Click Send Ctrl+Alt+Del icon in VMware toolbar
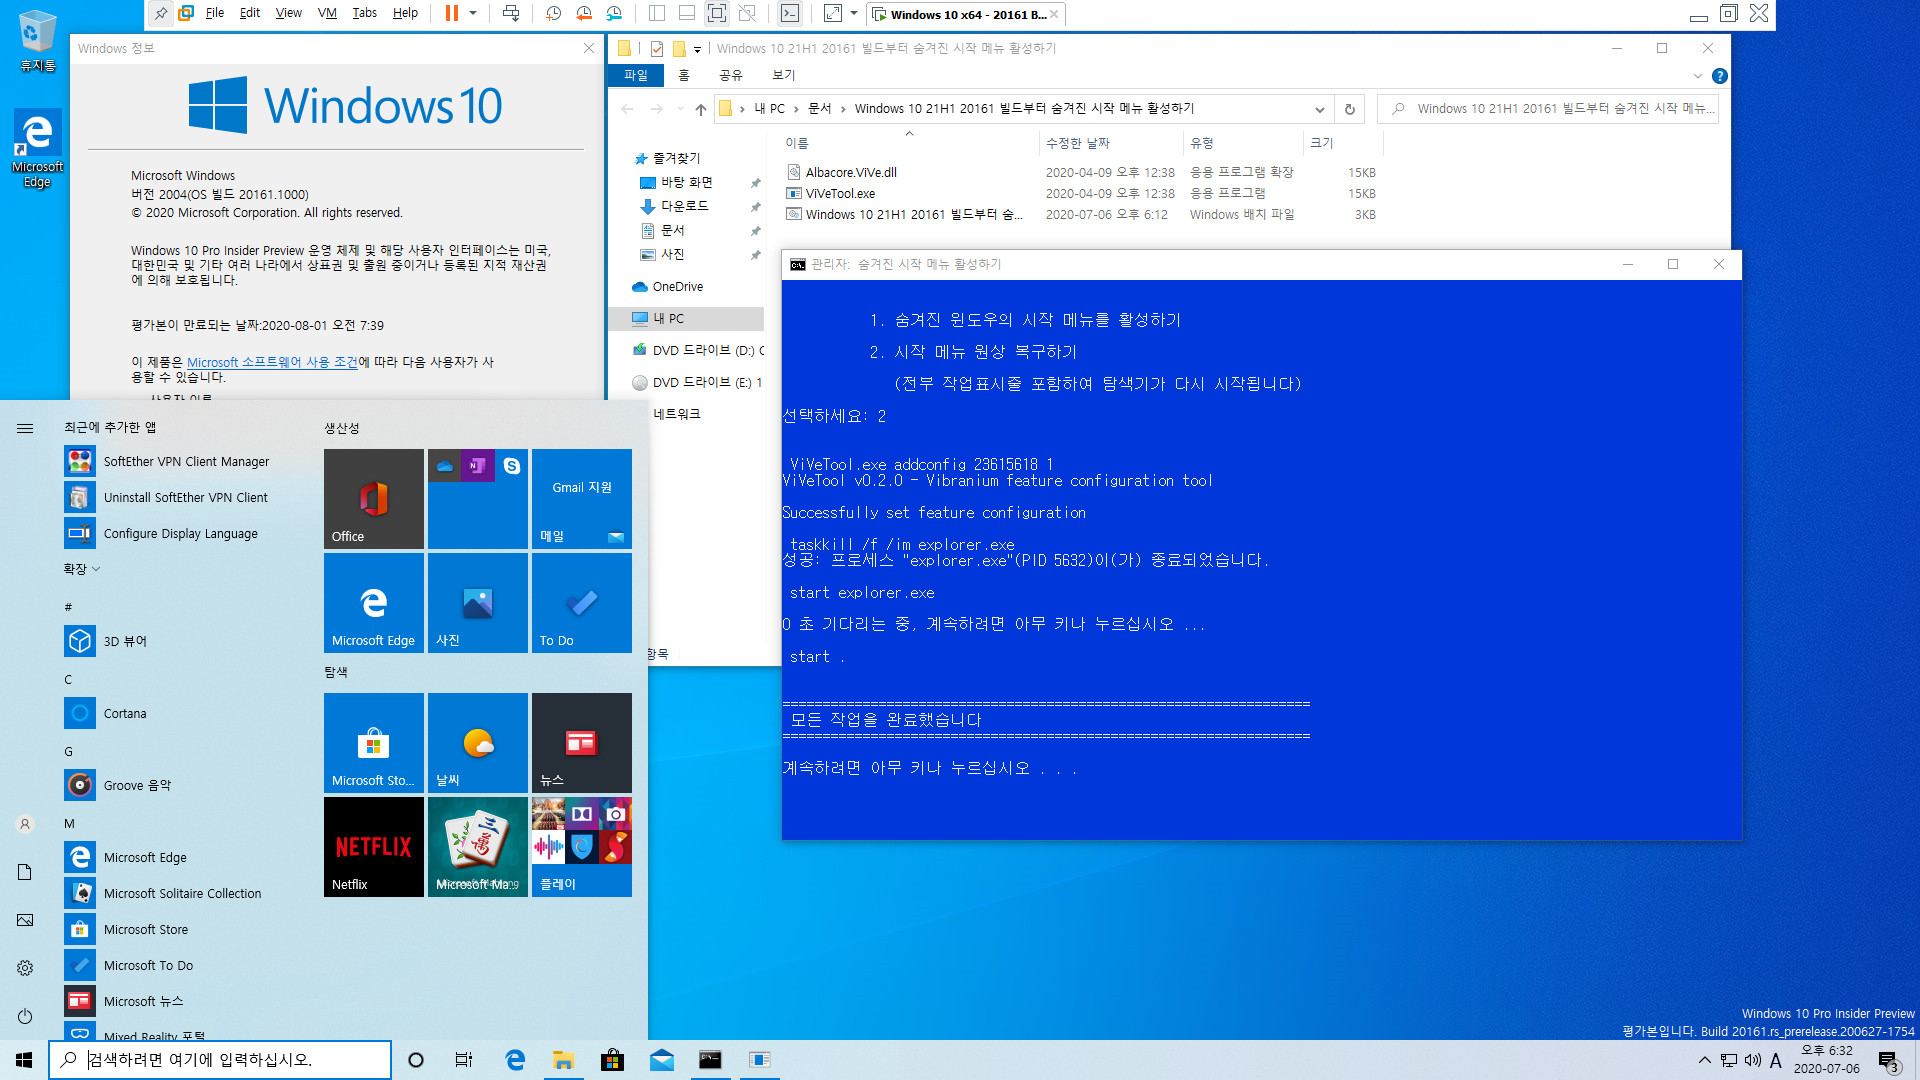The height and width of the screenshot is (1080, 1920). (511, 13)
